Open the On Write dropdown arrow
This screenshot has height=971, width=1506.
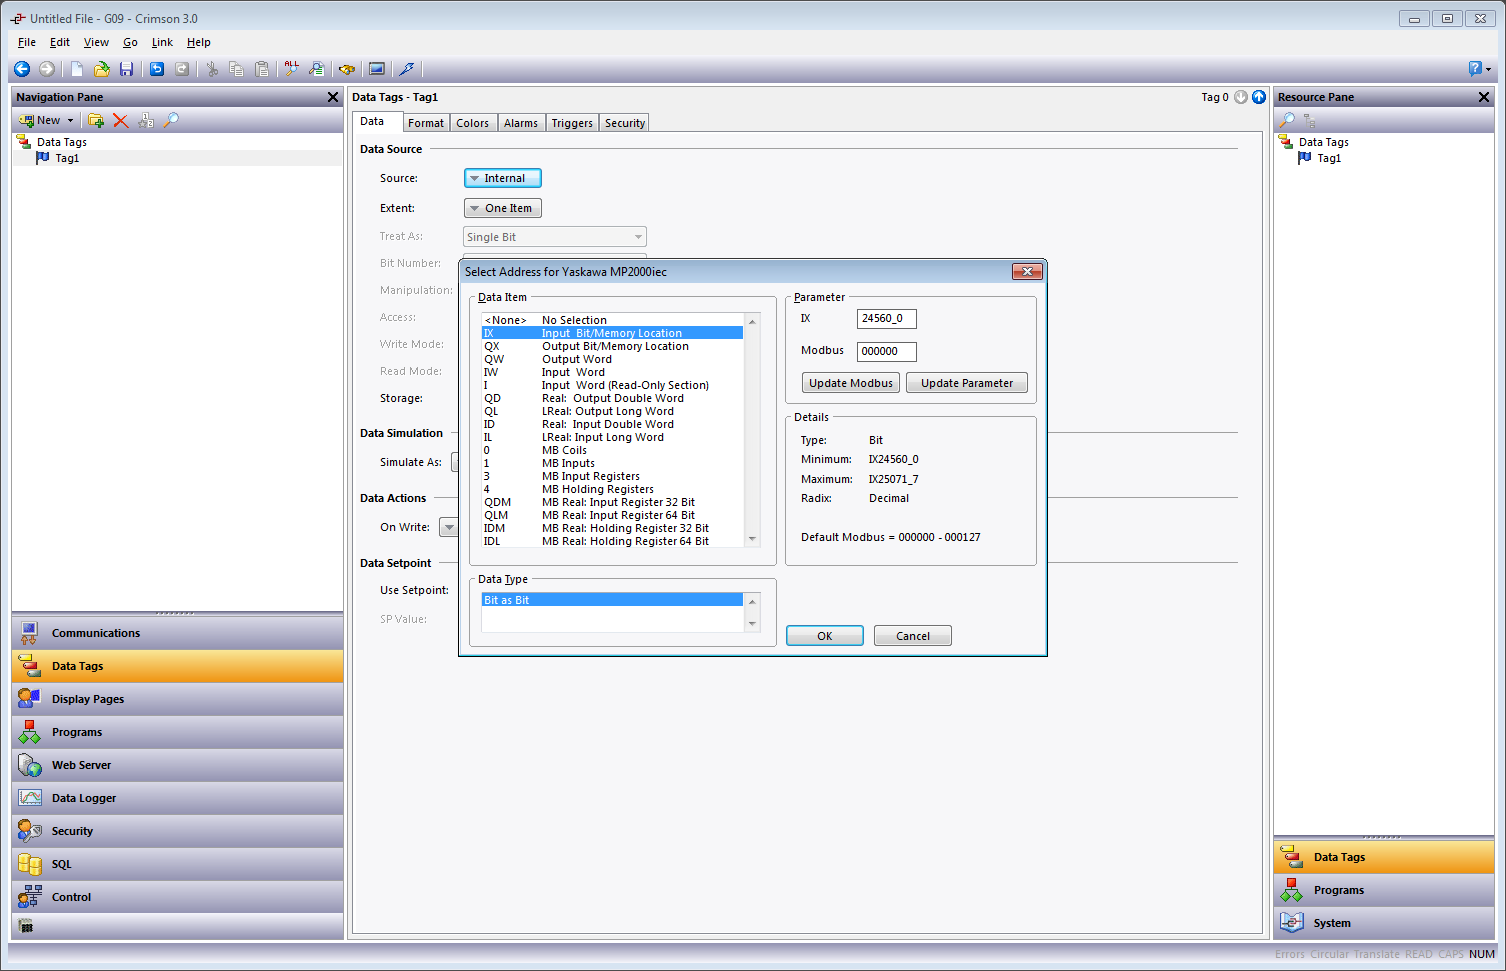pos(449,527)
